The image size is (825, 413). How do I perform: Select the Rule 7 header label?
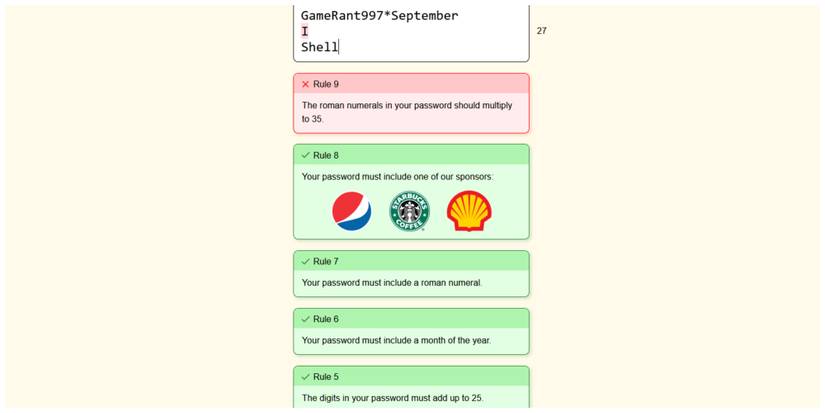[x=326, y=262]
